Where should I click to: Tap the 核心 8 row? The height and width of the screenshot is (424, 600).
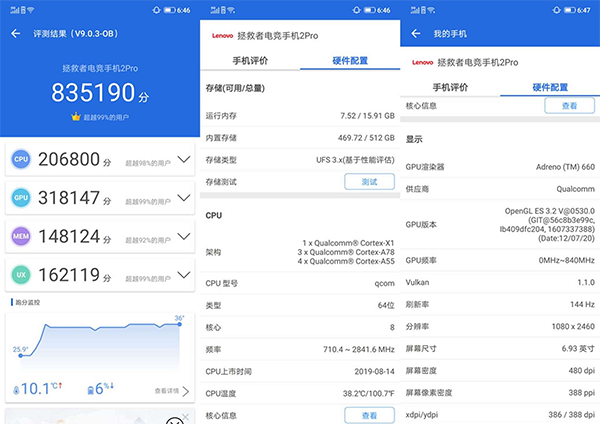tap(300, 328)
